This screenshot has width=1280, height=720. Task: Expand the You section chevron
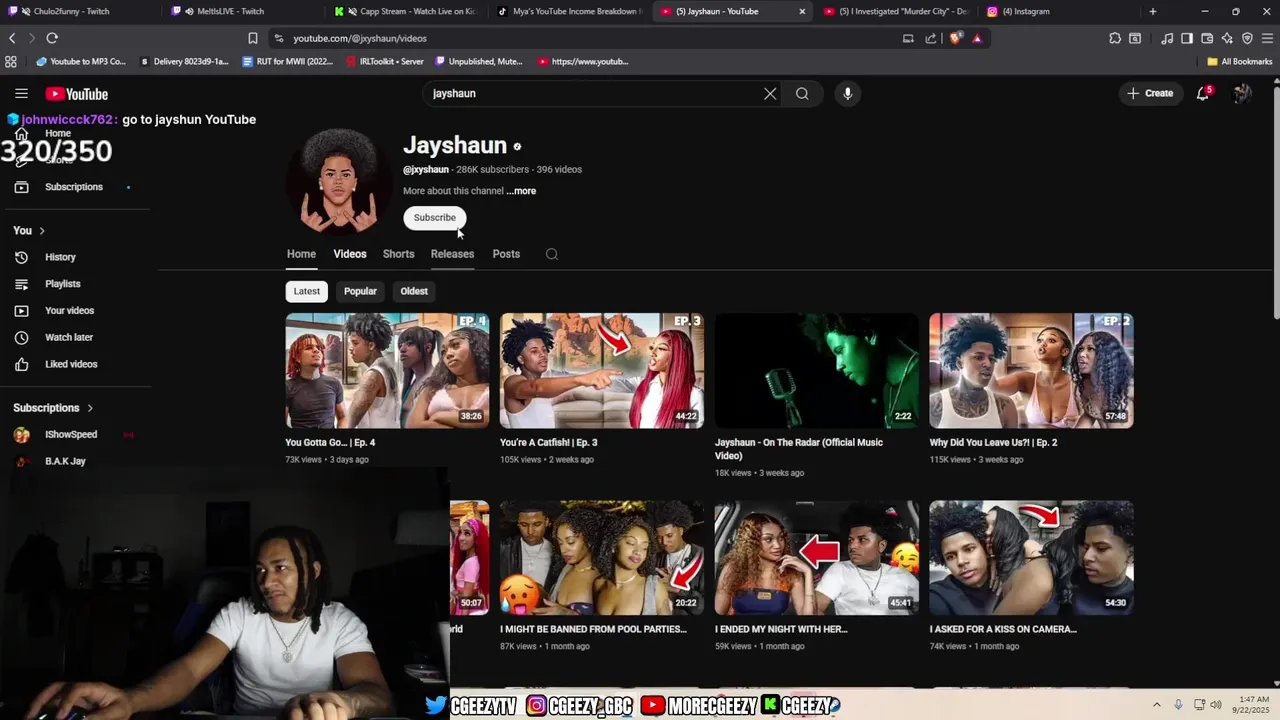point(42,231)
